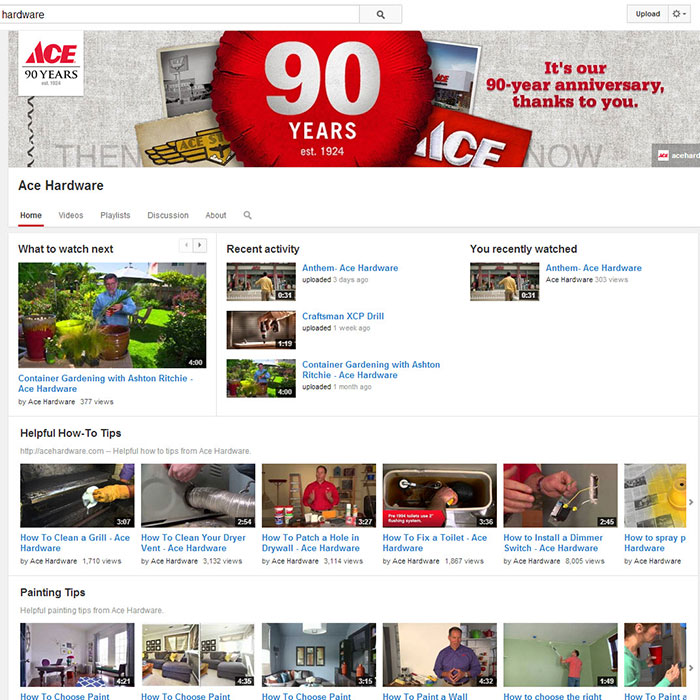The image size is (700, 700).
Task: Click previous arrow in What to watch next
Action: coord(186,245)
